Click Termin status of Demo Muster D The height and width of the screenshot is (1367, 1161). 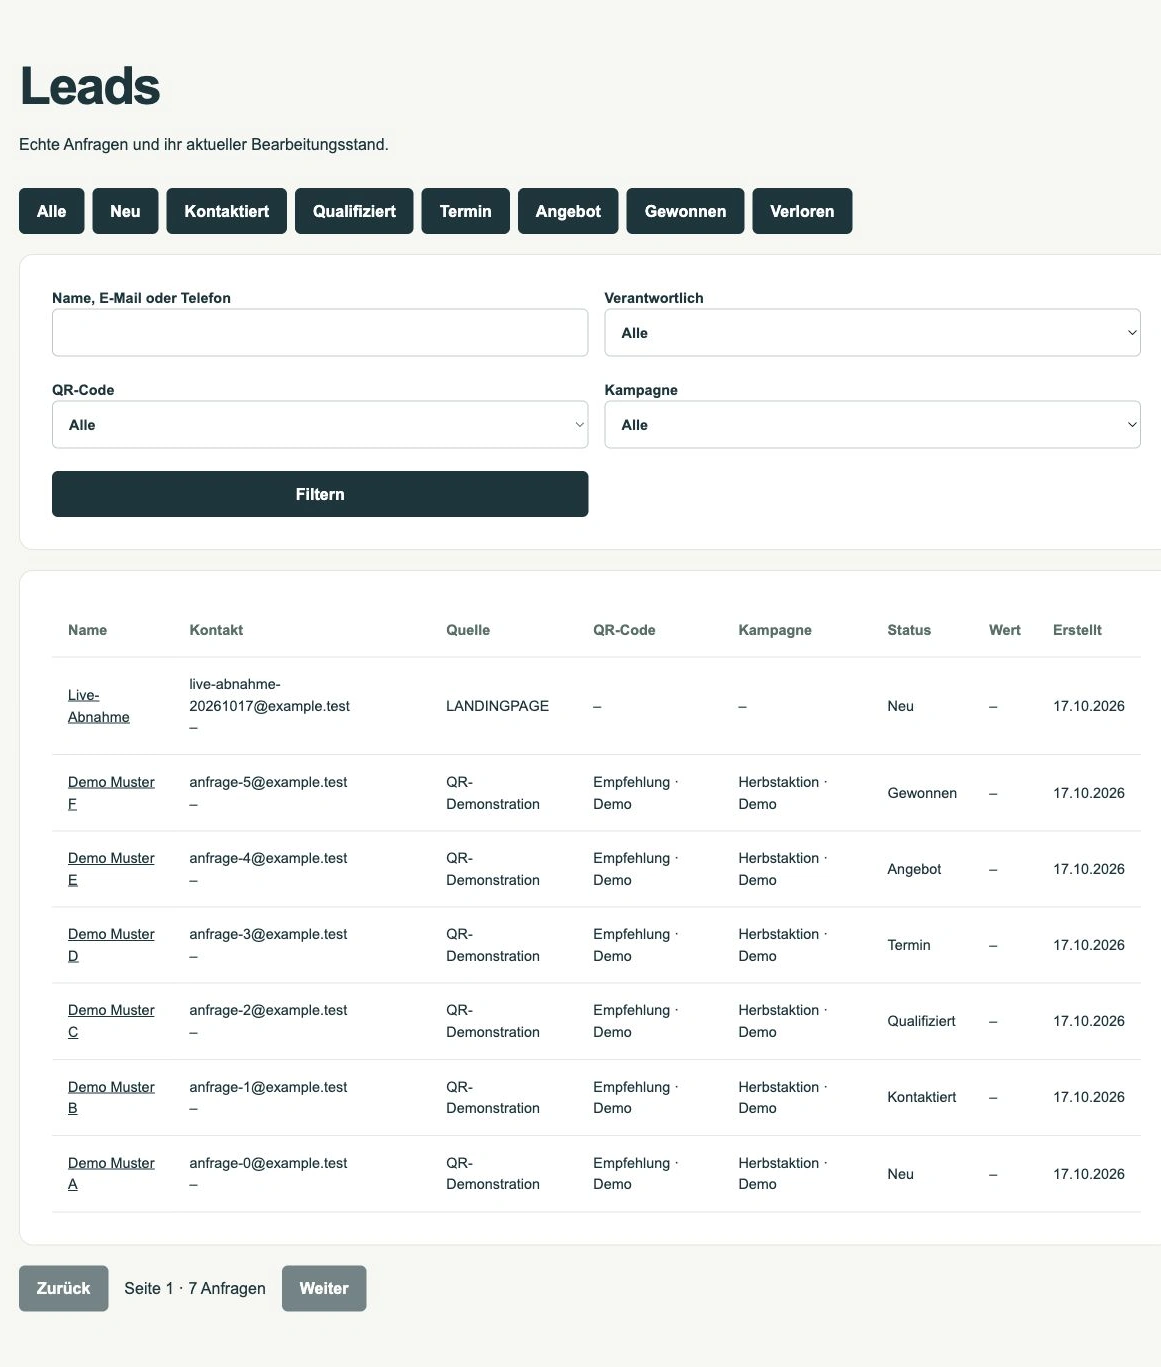909,945
